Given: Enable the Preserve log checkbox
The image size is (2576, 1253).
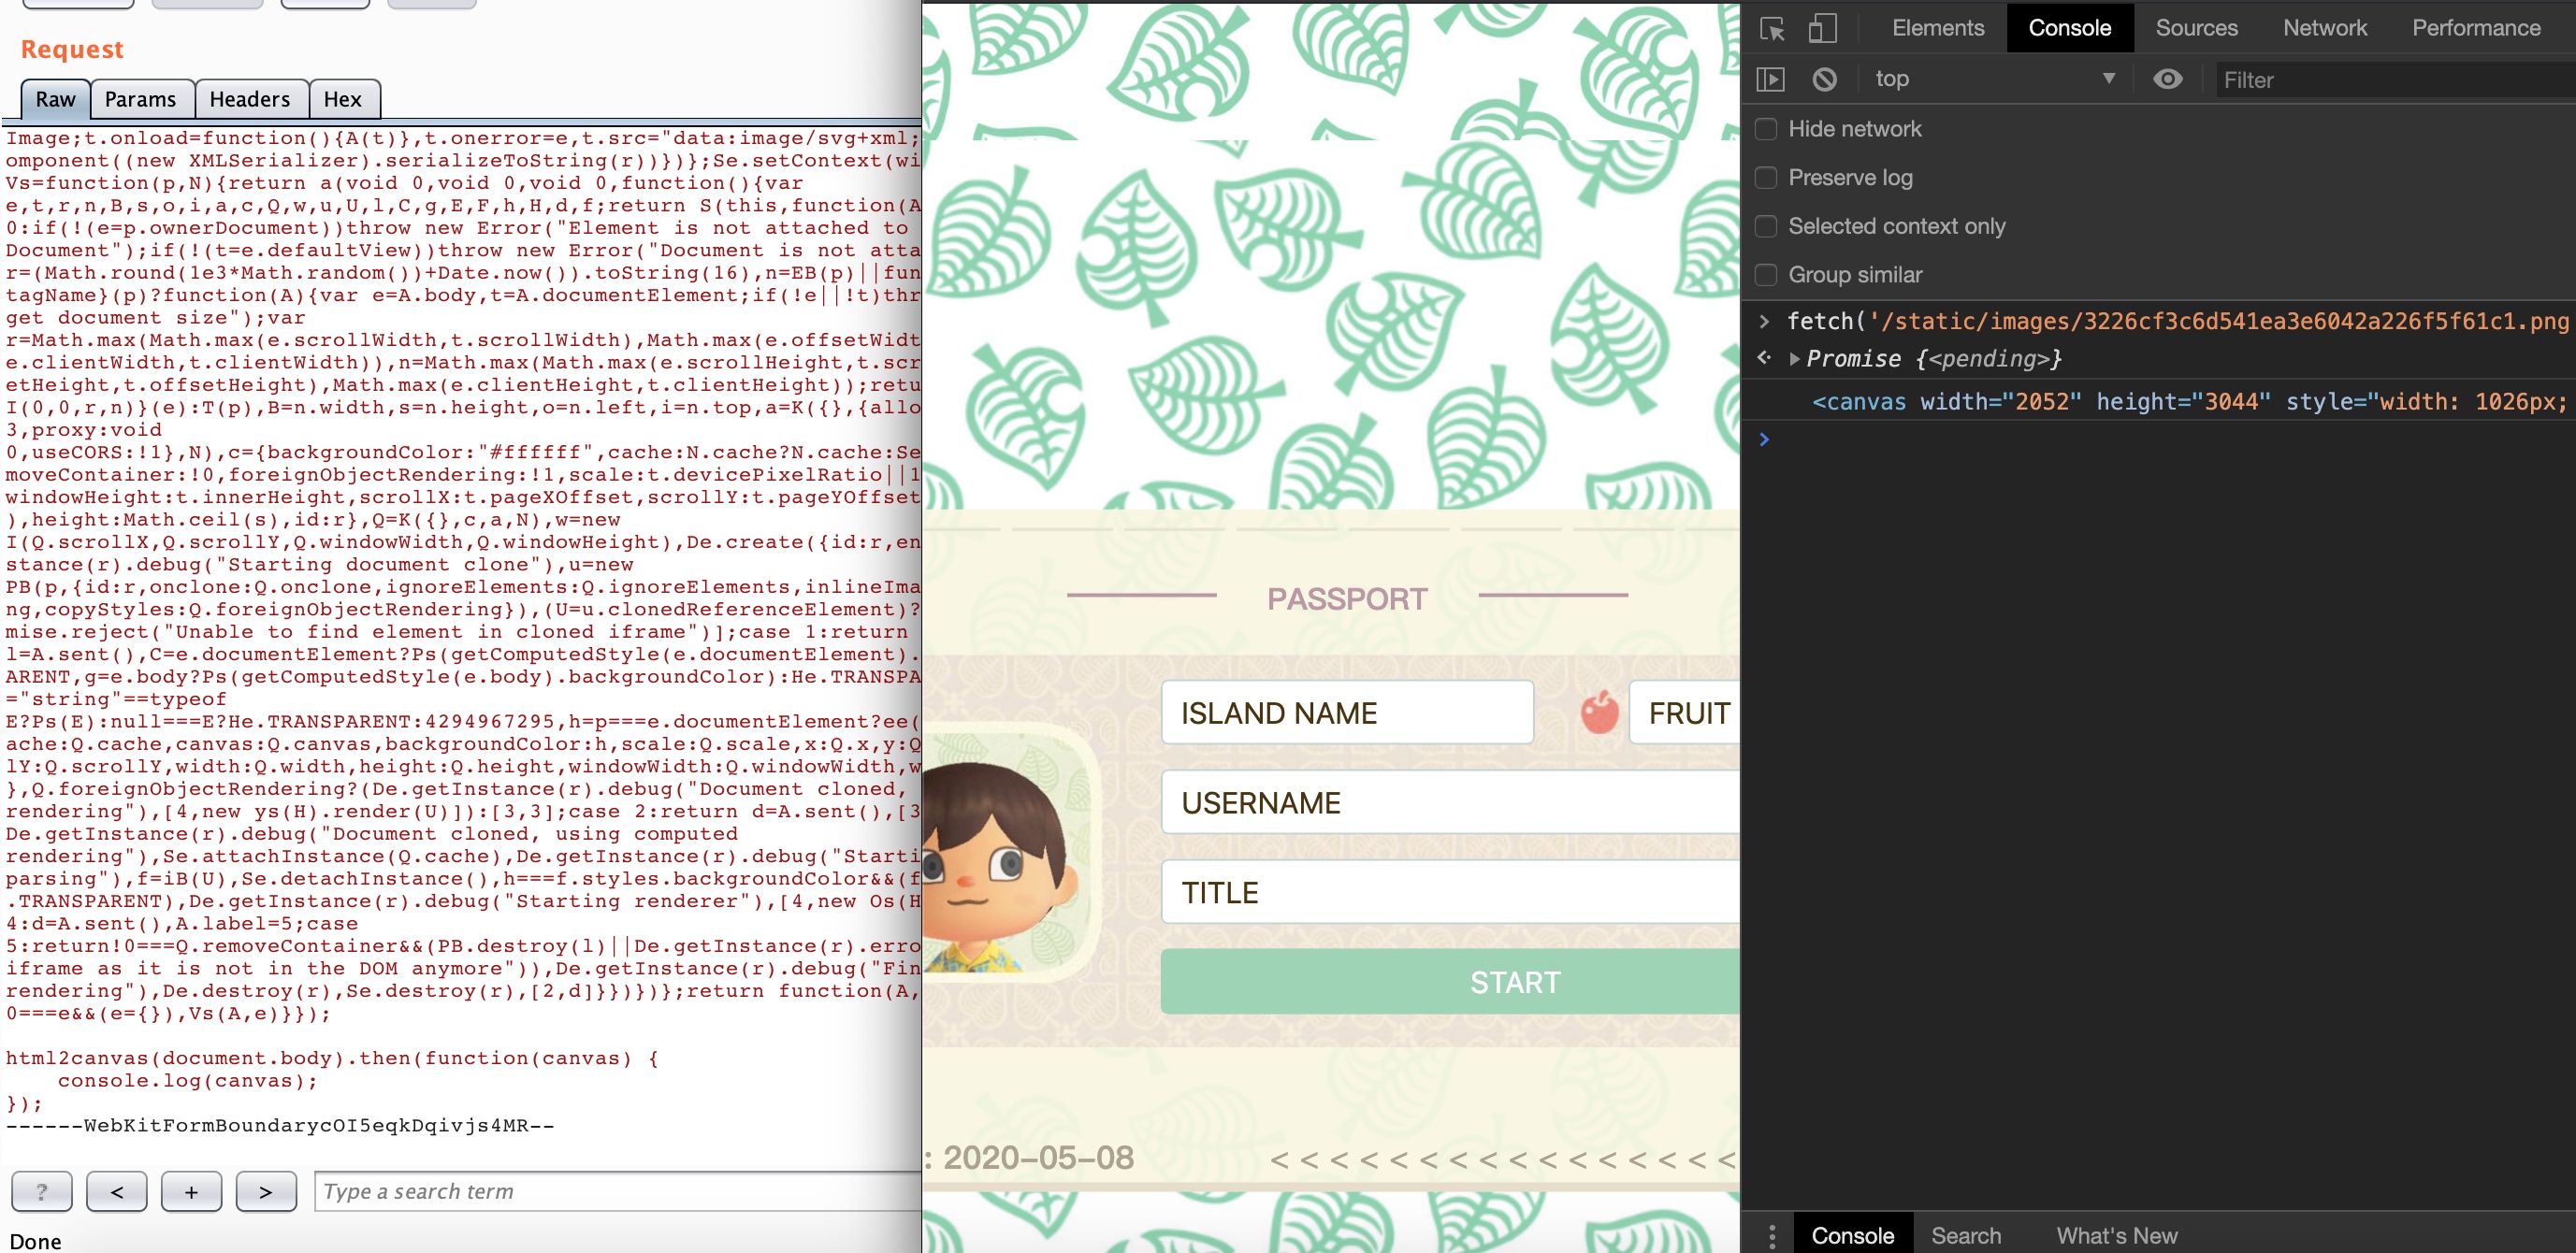Looking at the screenshot, I should pyautogui.click(x=1766, y=178).
